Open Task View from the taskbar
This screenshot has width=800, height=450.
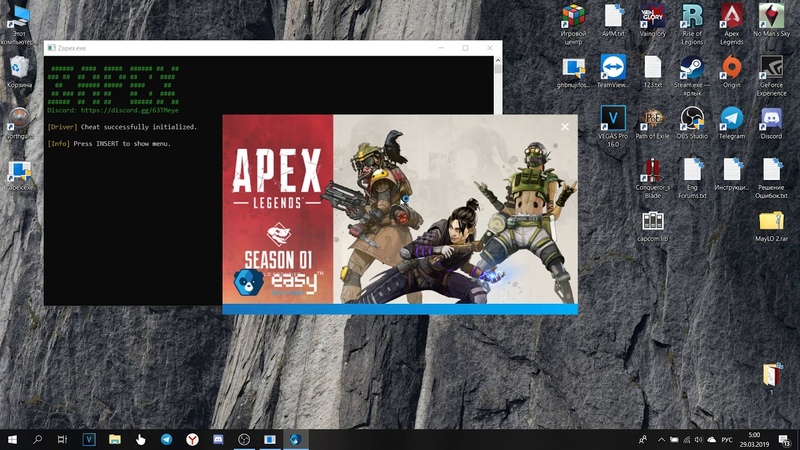62,439
